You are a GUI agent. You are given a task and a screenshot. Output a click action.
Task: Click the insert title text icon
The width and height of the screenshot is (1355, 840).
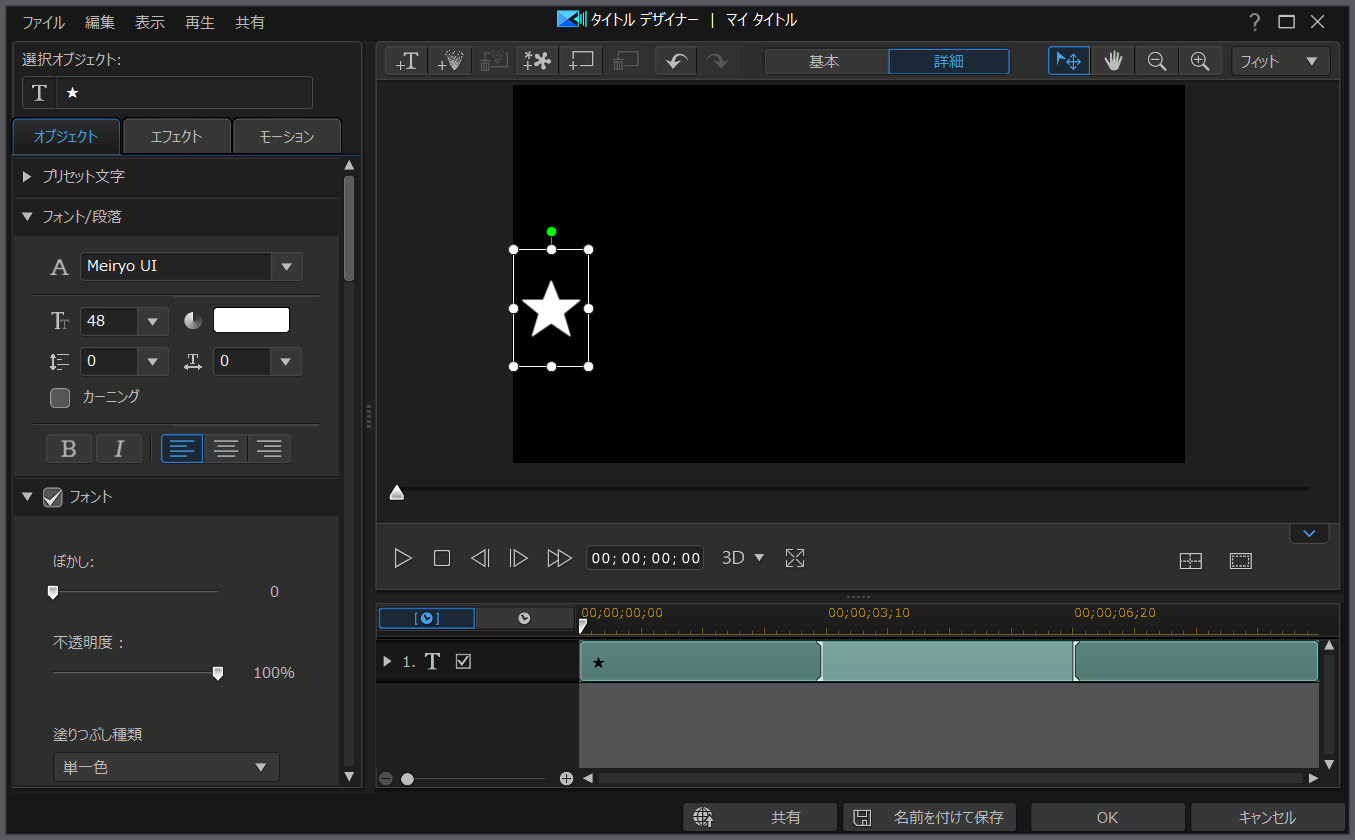407,61
